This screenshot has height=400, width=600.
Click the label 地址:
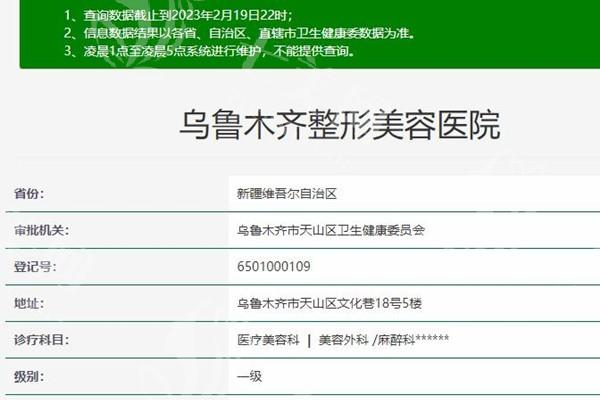pos(29,303)
